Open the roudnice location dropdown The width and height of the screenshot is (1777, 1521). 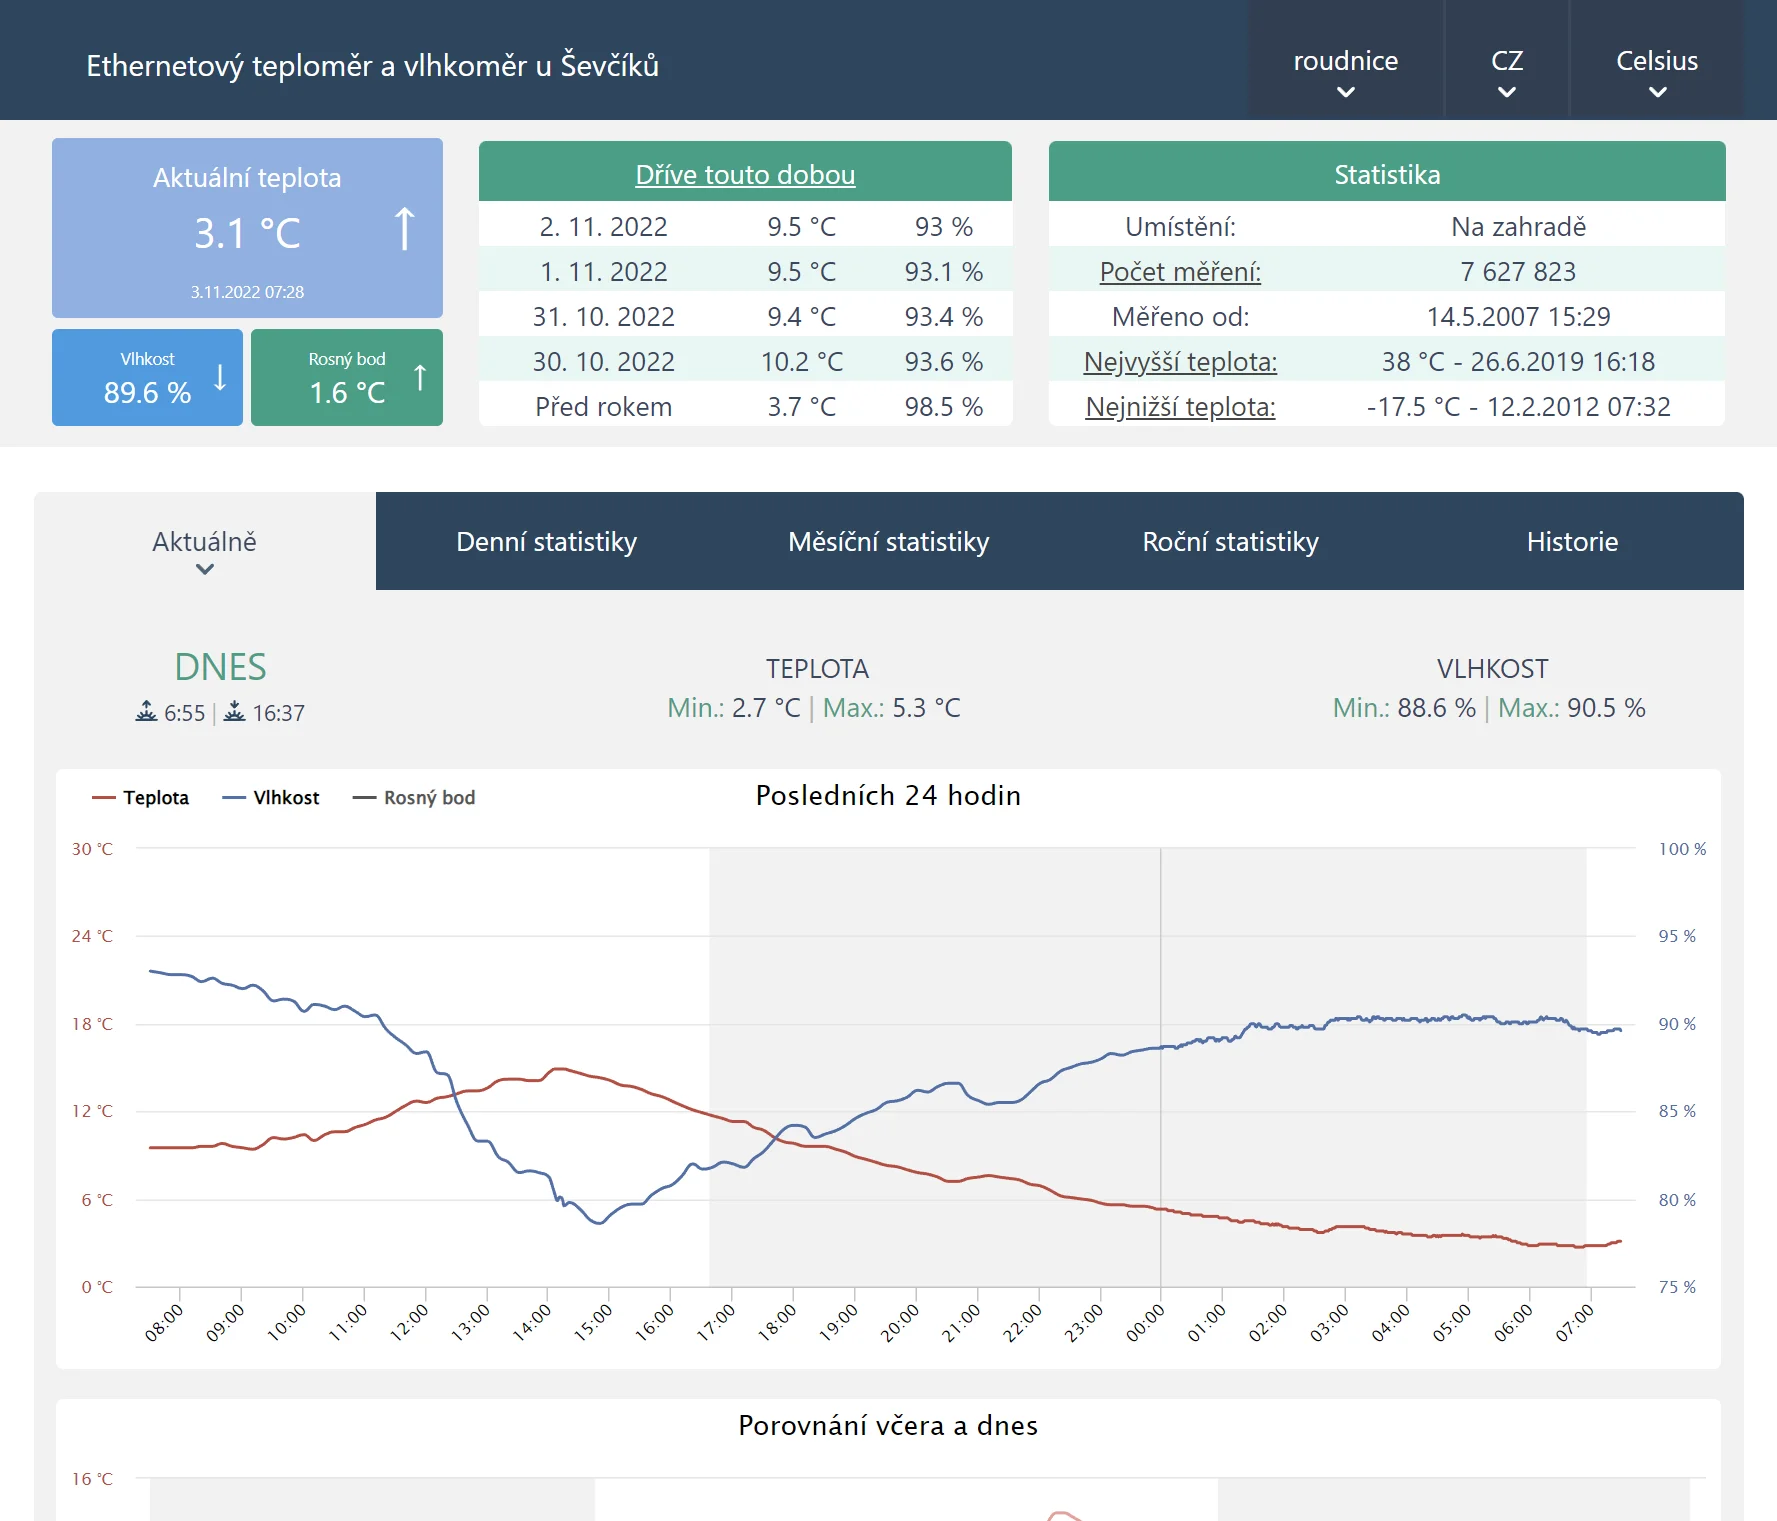click(x=1345, y=72)
